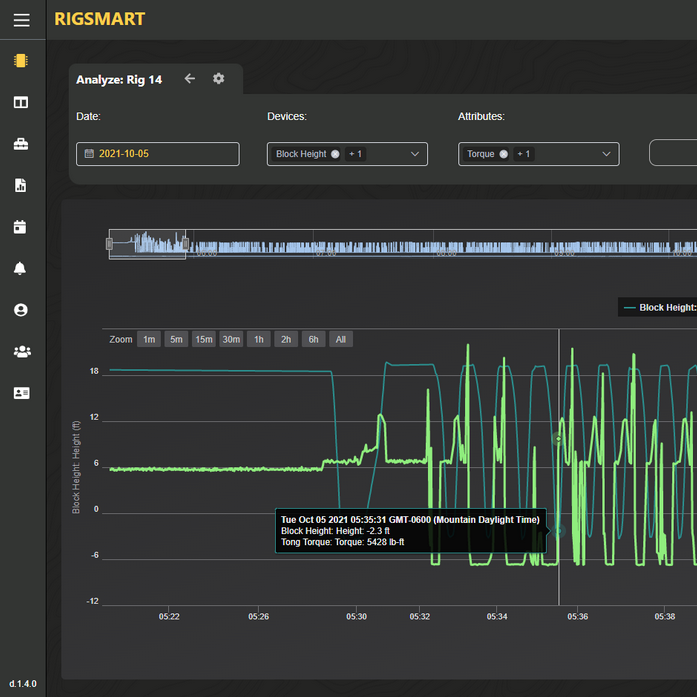The width and height of the screenshot is (697, 697).
Task: Set zoom to 1m
Action: (149, 340)
